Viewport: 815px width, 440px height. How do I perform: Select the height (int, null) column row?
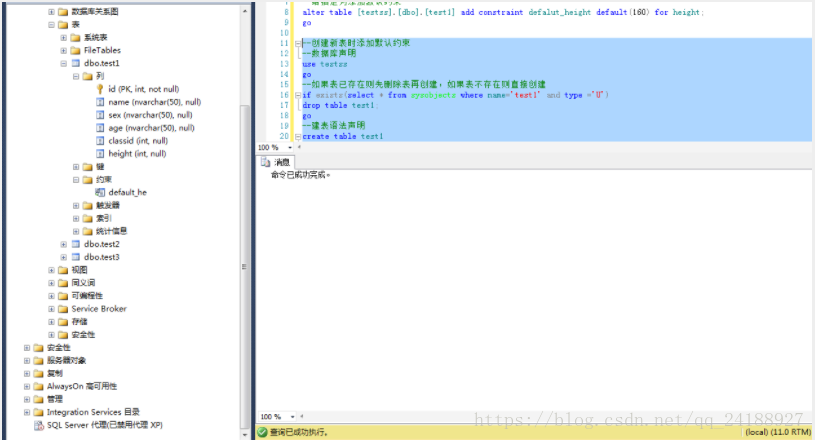pyautogui.click(x=137, y=154)
